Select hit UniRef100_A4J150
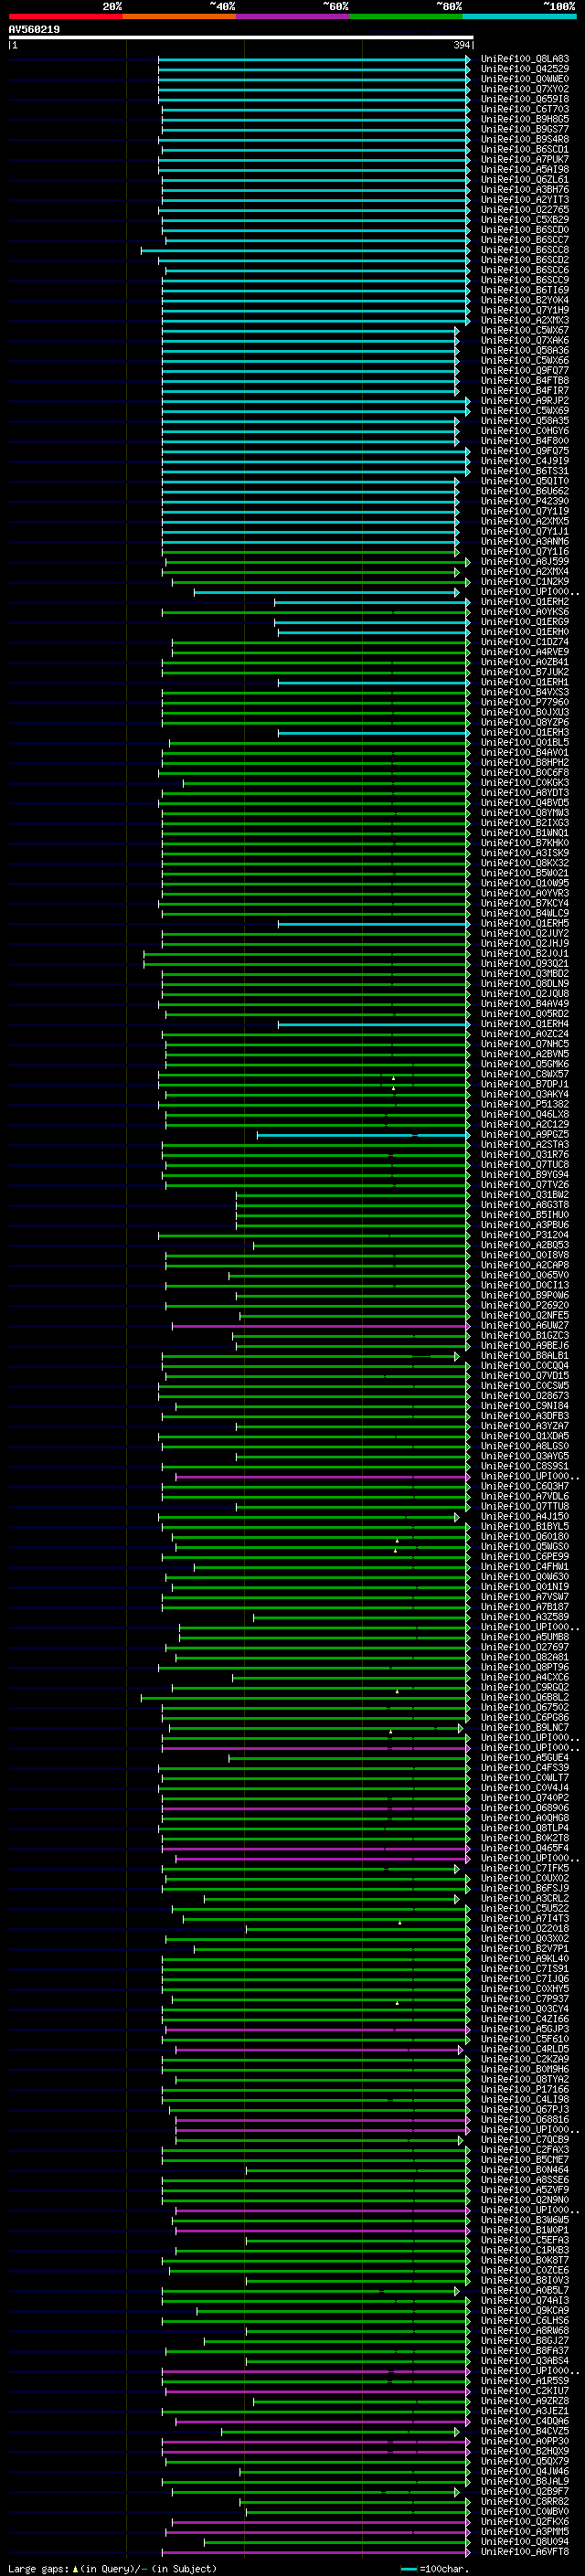Image resolution: width=585 pixels, height=2576 pixels. point(525,1517)
